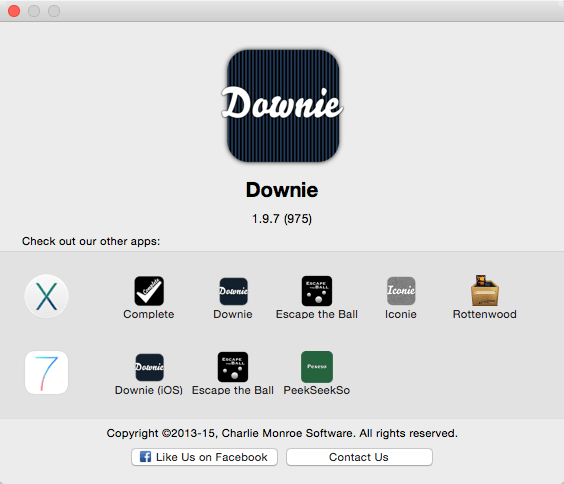Screen dimensions: 564x484
Task: Close the About window with red button
Action: pyautogui.click(x=14, y=11)
